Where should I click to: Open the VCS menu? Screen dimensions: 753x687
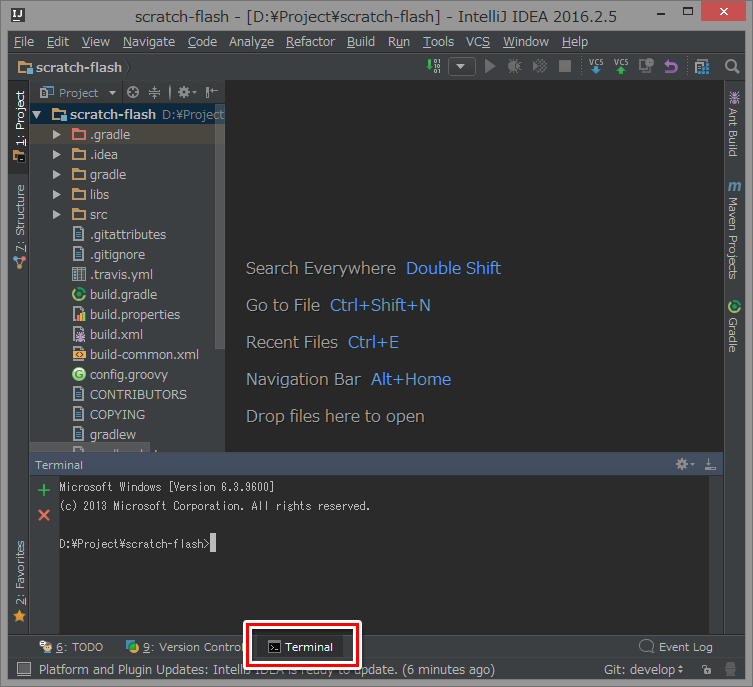pyautogui.click(x=478, y=42)
